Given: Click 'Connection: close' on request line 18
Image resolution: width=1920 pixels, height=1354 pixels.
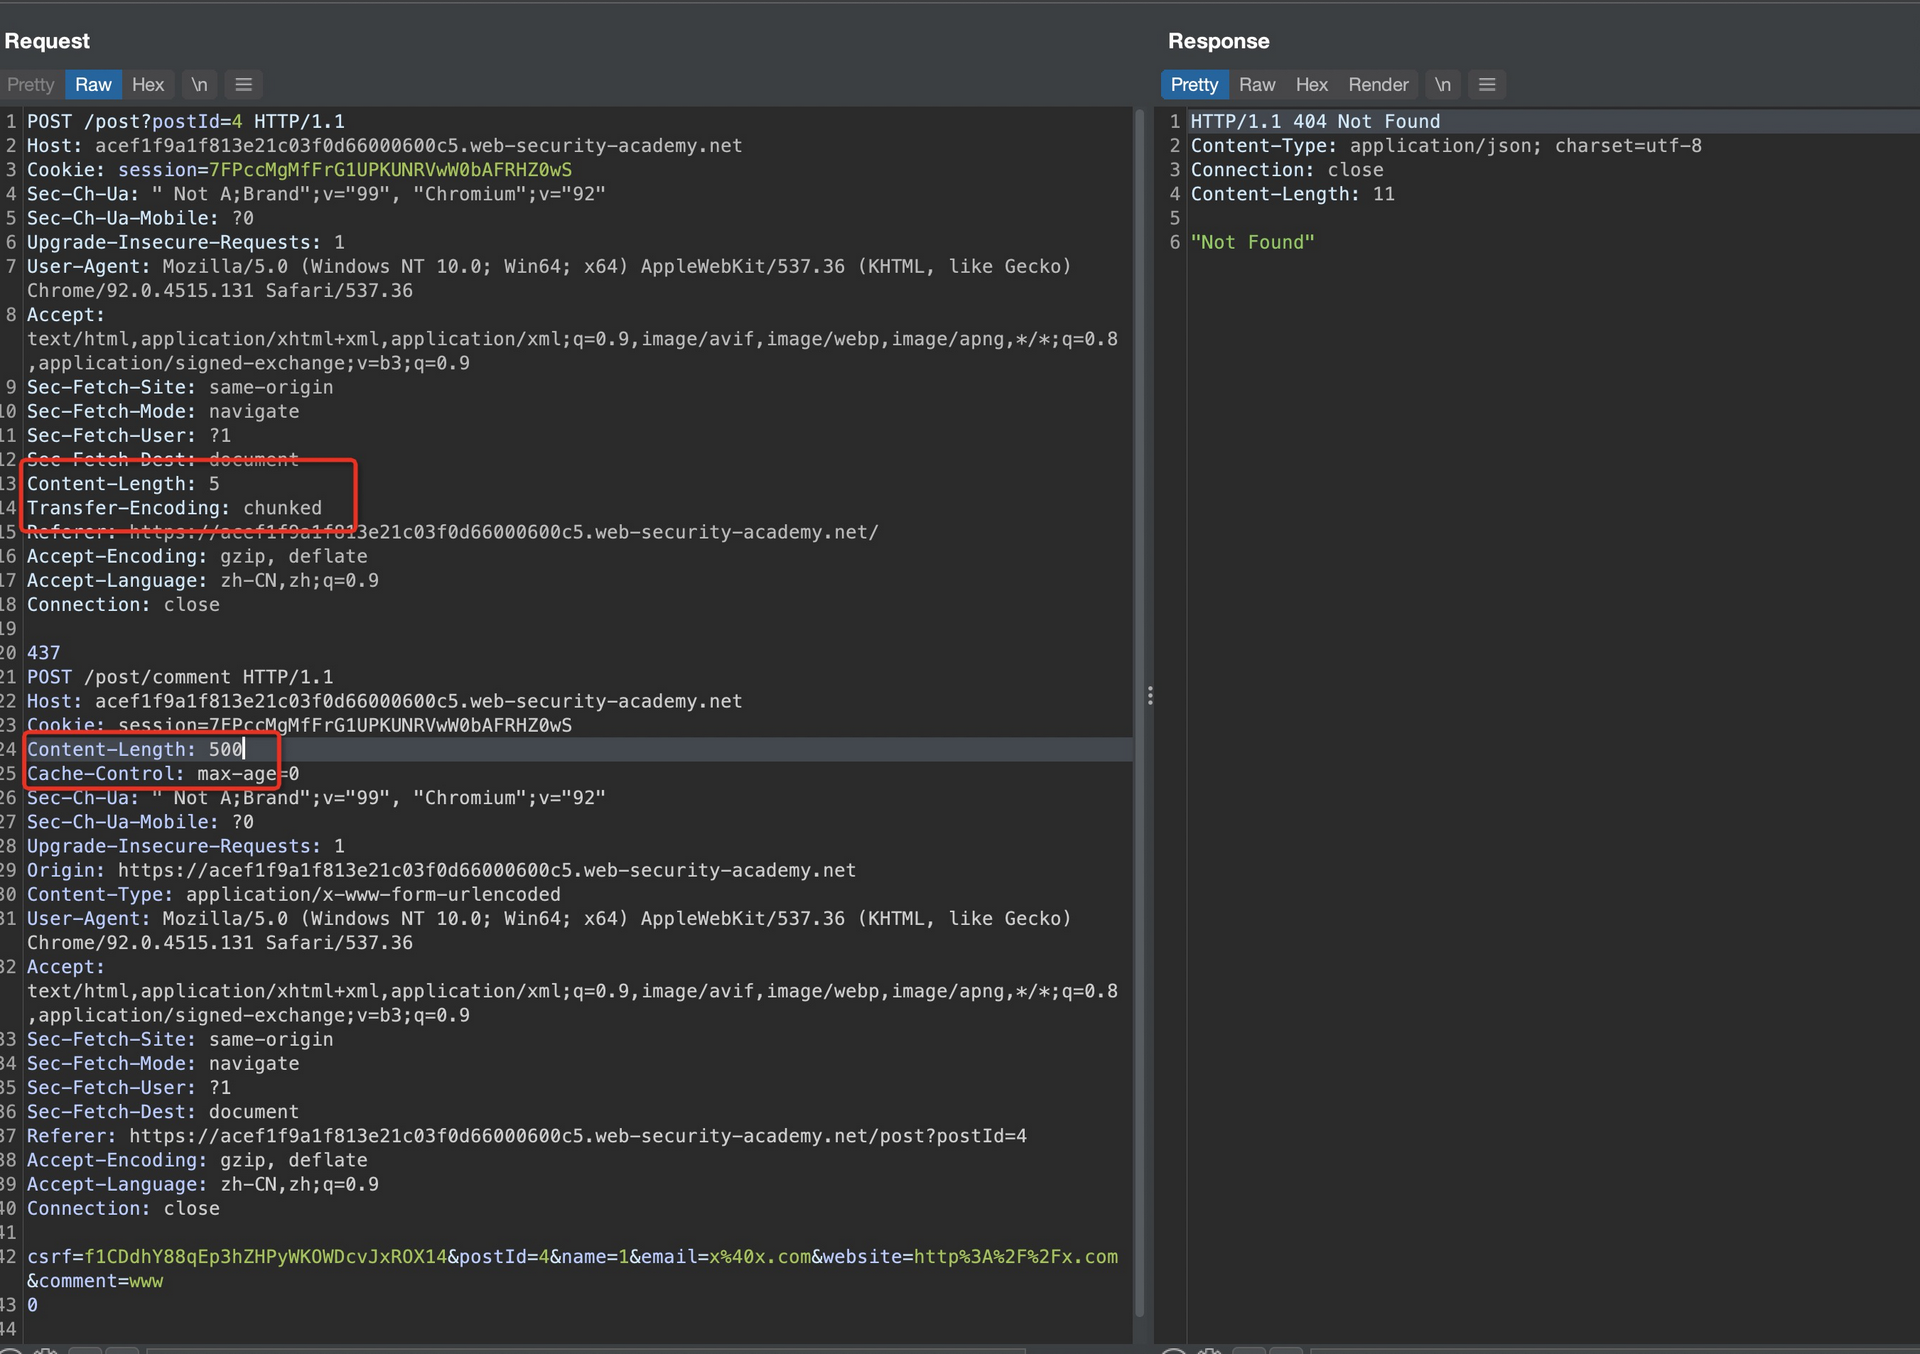Looking at the screenshot, I should click(123, 605).
